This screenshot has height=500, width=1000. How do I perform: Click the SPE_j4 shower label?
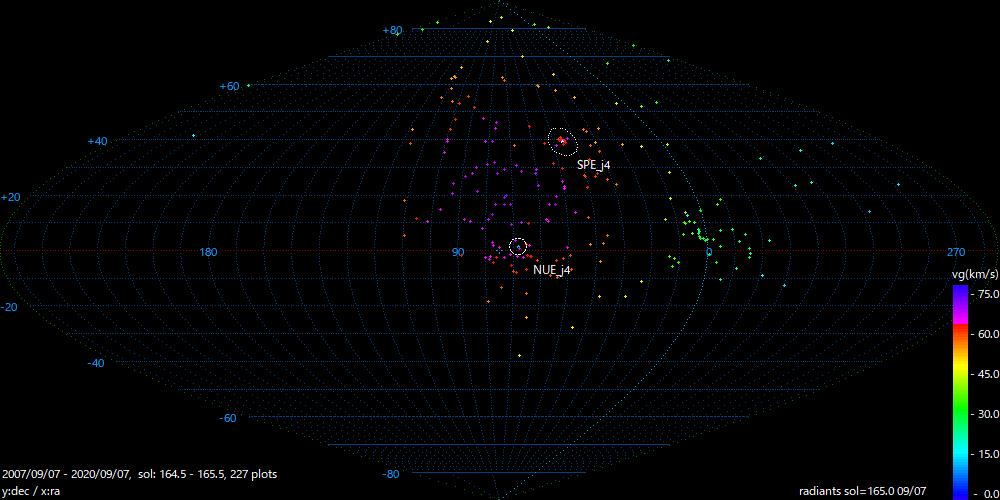click(x=593, y=164)
